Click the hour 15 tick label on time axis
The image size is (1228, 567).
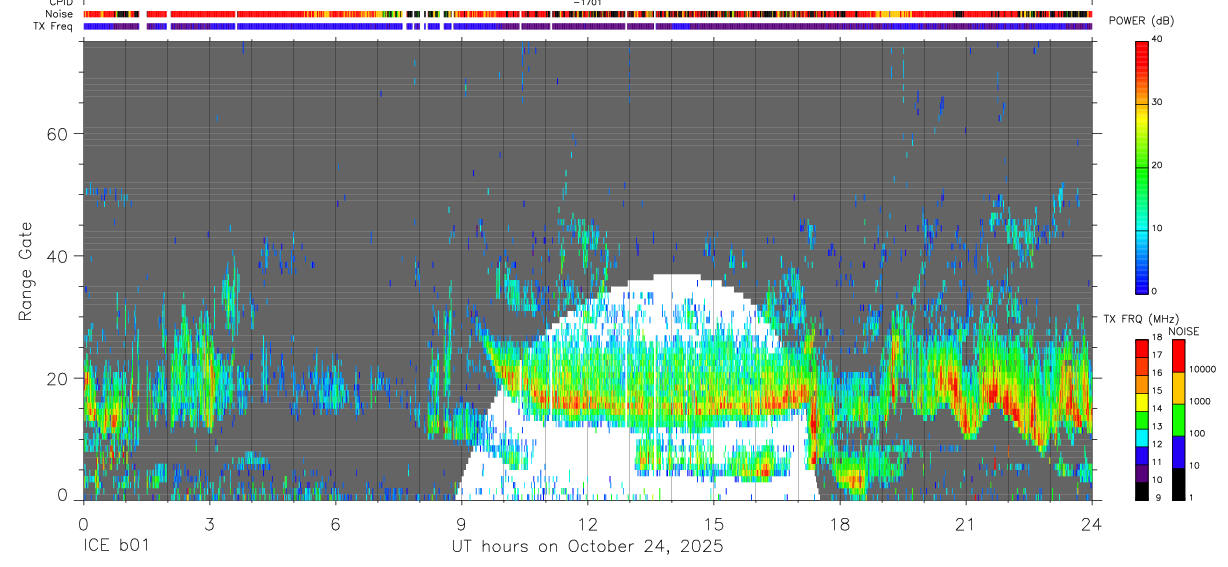click(714, 525)
